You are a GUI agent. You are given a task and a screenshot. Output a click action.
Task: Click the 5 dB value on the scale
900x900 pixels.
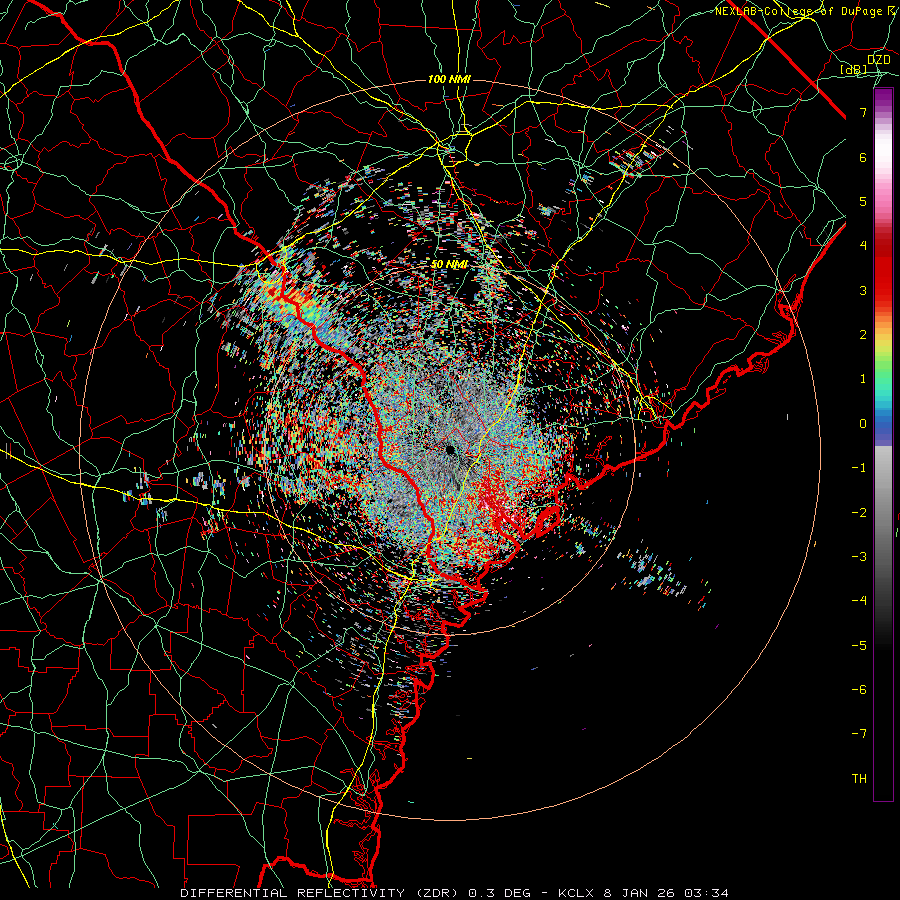point(863,201)
